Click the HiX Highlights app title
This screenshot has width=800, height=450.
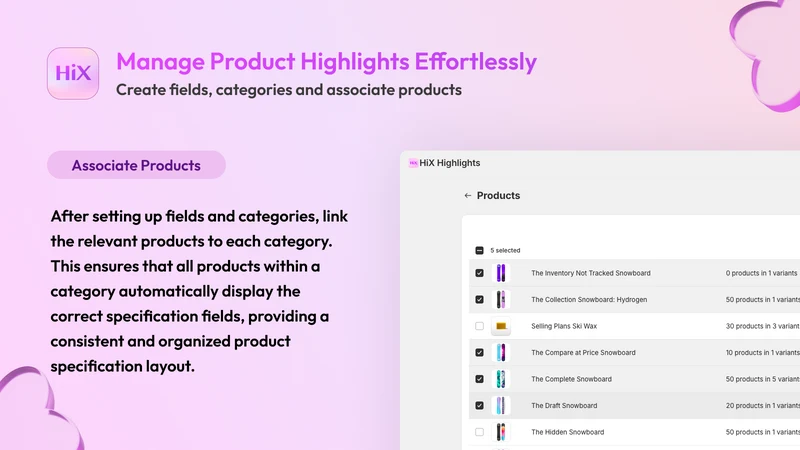pos(449,163)
